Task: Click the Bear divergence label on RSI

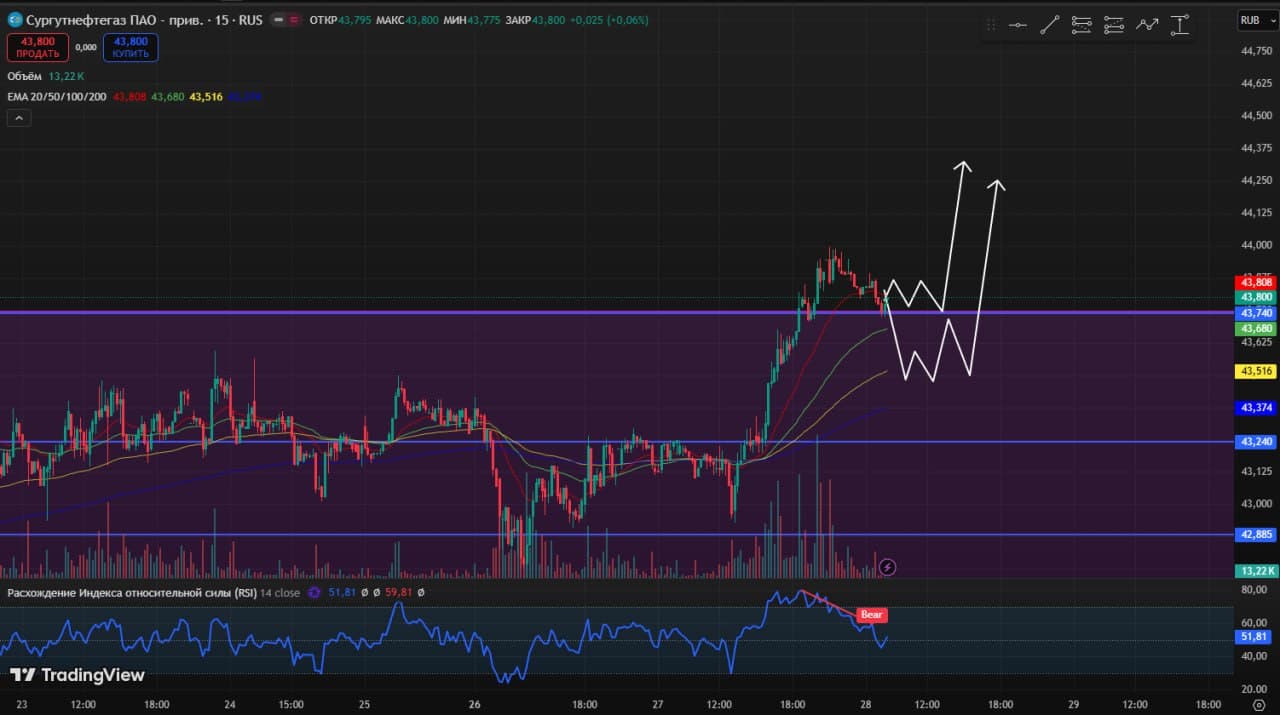Action: coord(872,615)
